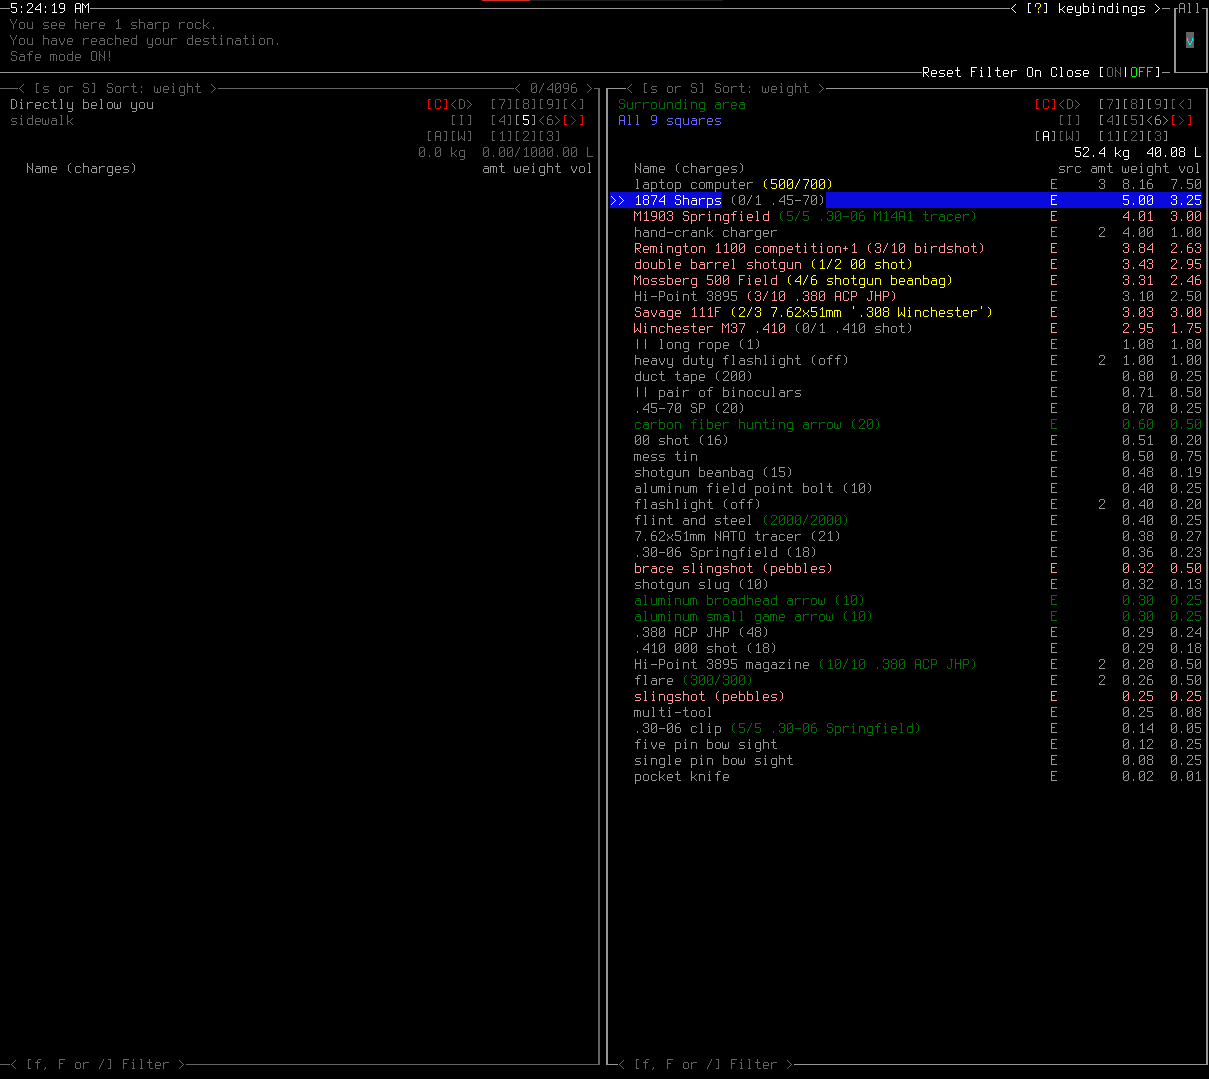Select [9] northeast square in left pane
The image size is (1209, 1079).
click(x=550, y=104)
